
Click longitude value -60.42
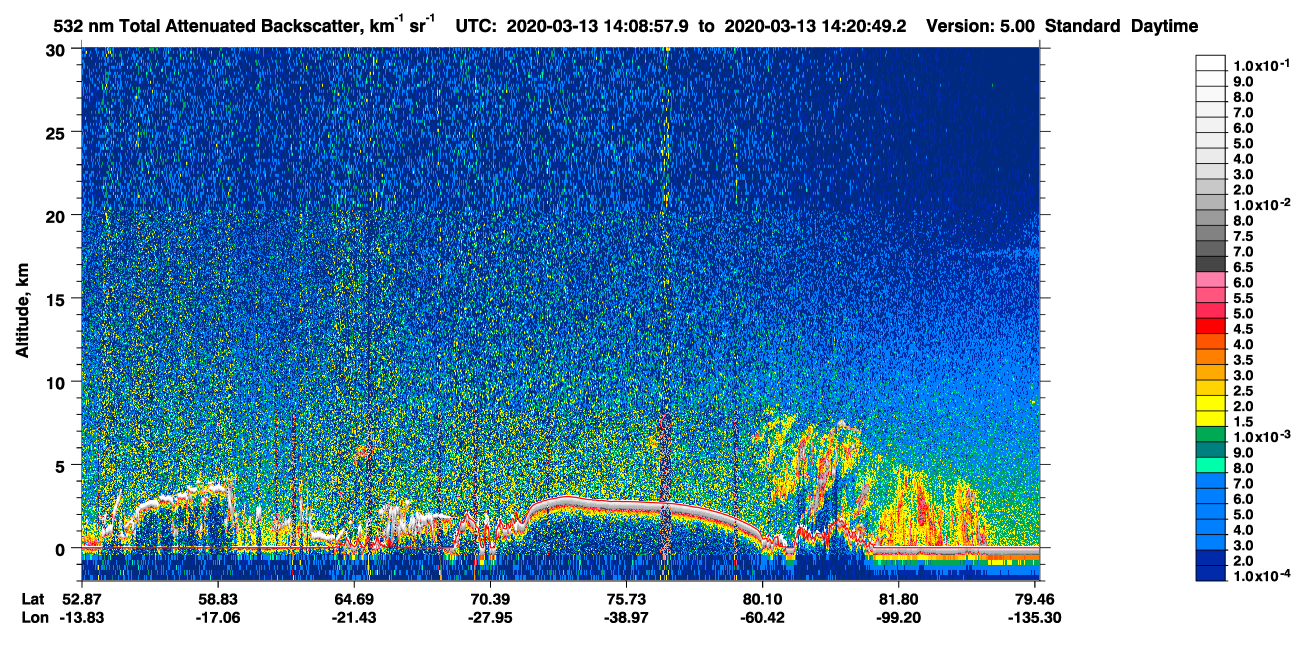(763, 617)
